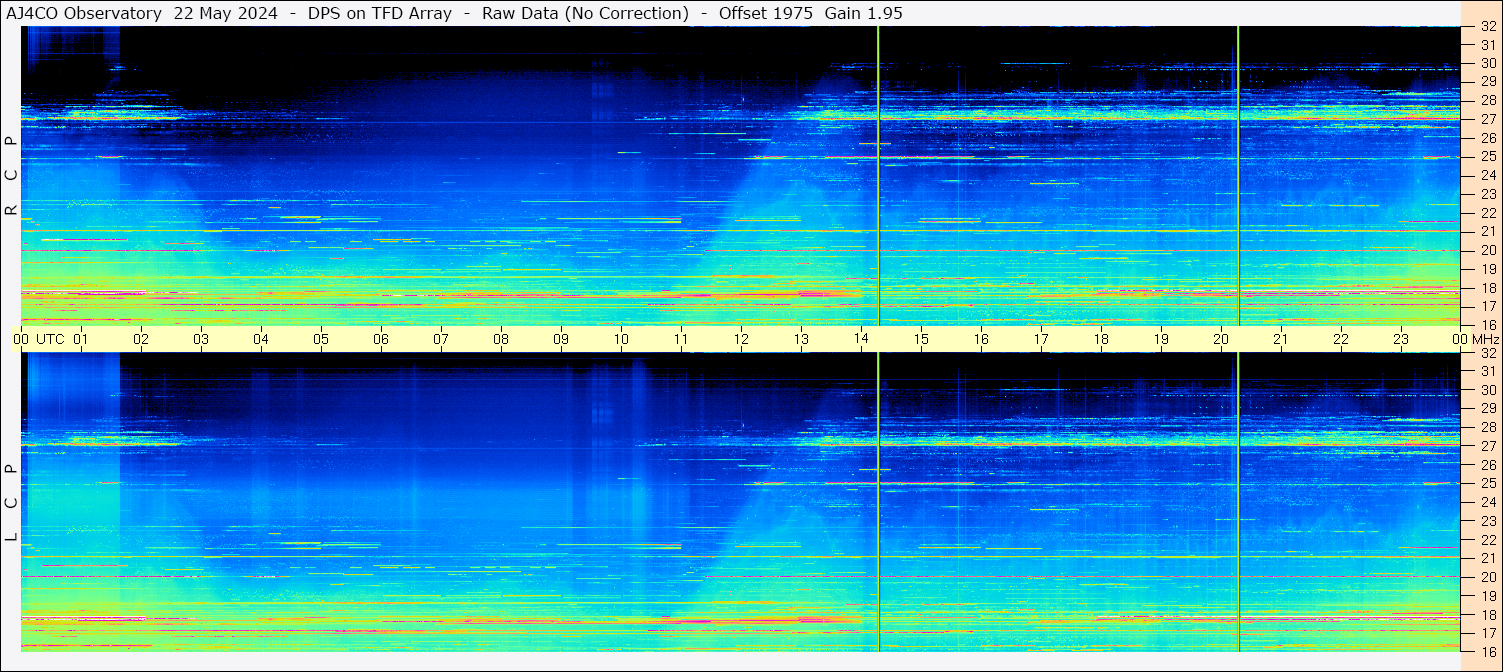Click hour 21 on the UTC time axis
This screenshot has width=1503, height=672.
(x=1281, y=339)
